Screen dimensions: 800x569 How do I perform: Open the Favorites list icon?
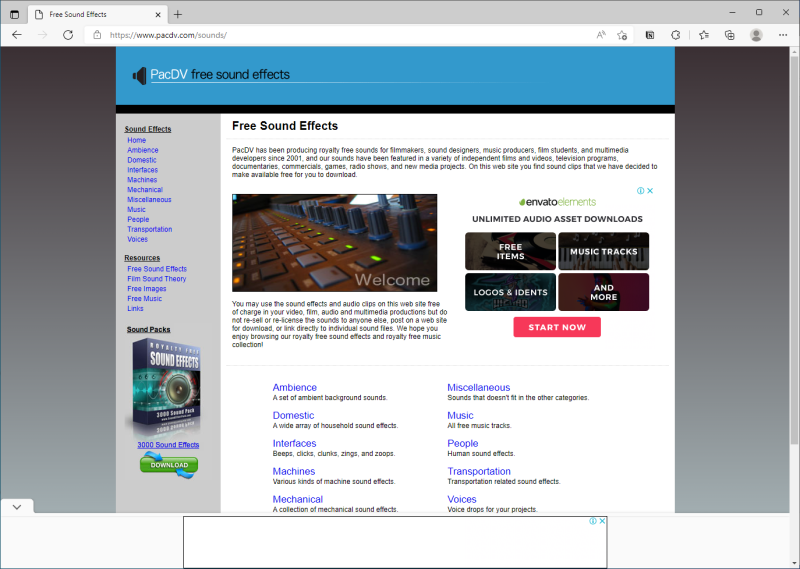(704, 35)
